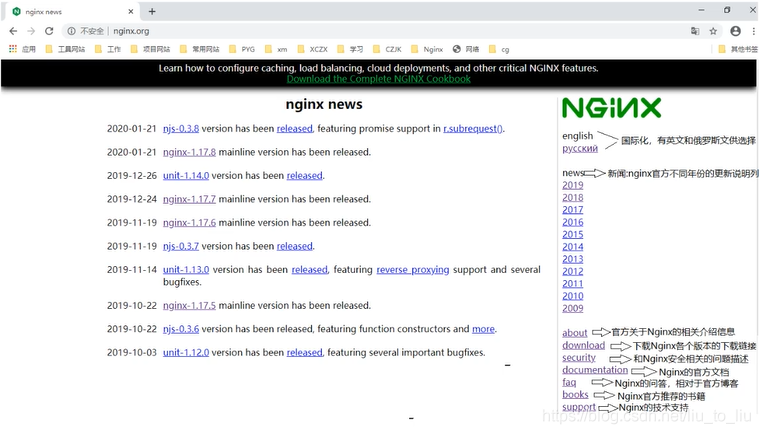
Task: Open the Chrome profile menu
Action: (735, 31)
